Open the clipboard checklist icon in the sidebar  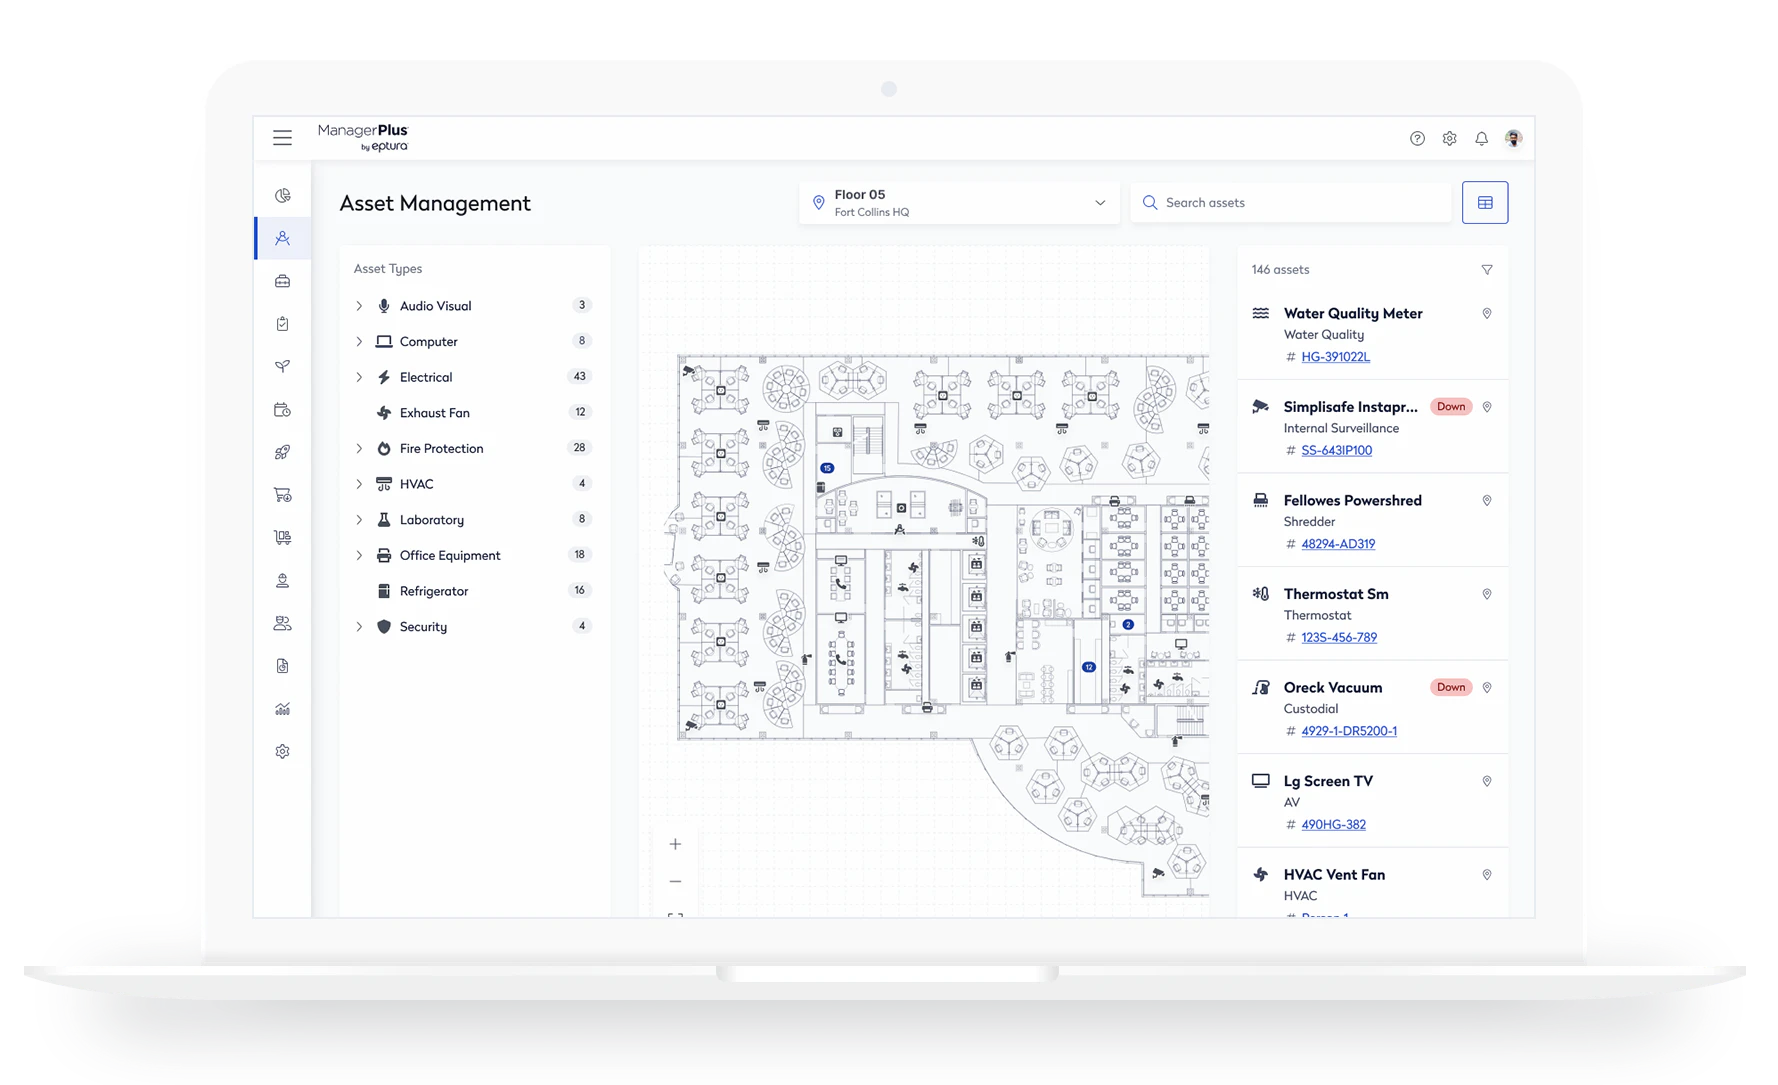(283, 323)
